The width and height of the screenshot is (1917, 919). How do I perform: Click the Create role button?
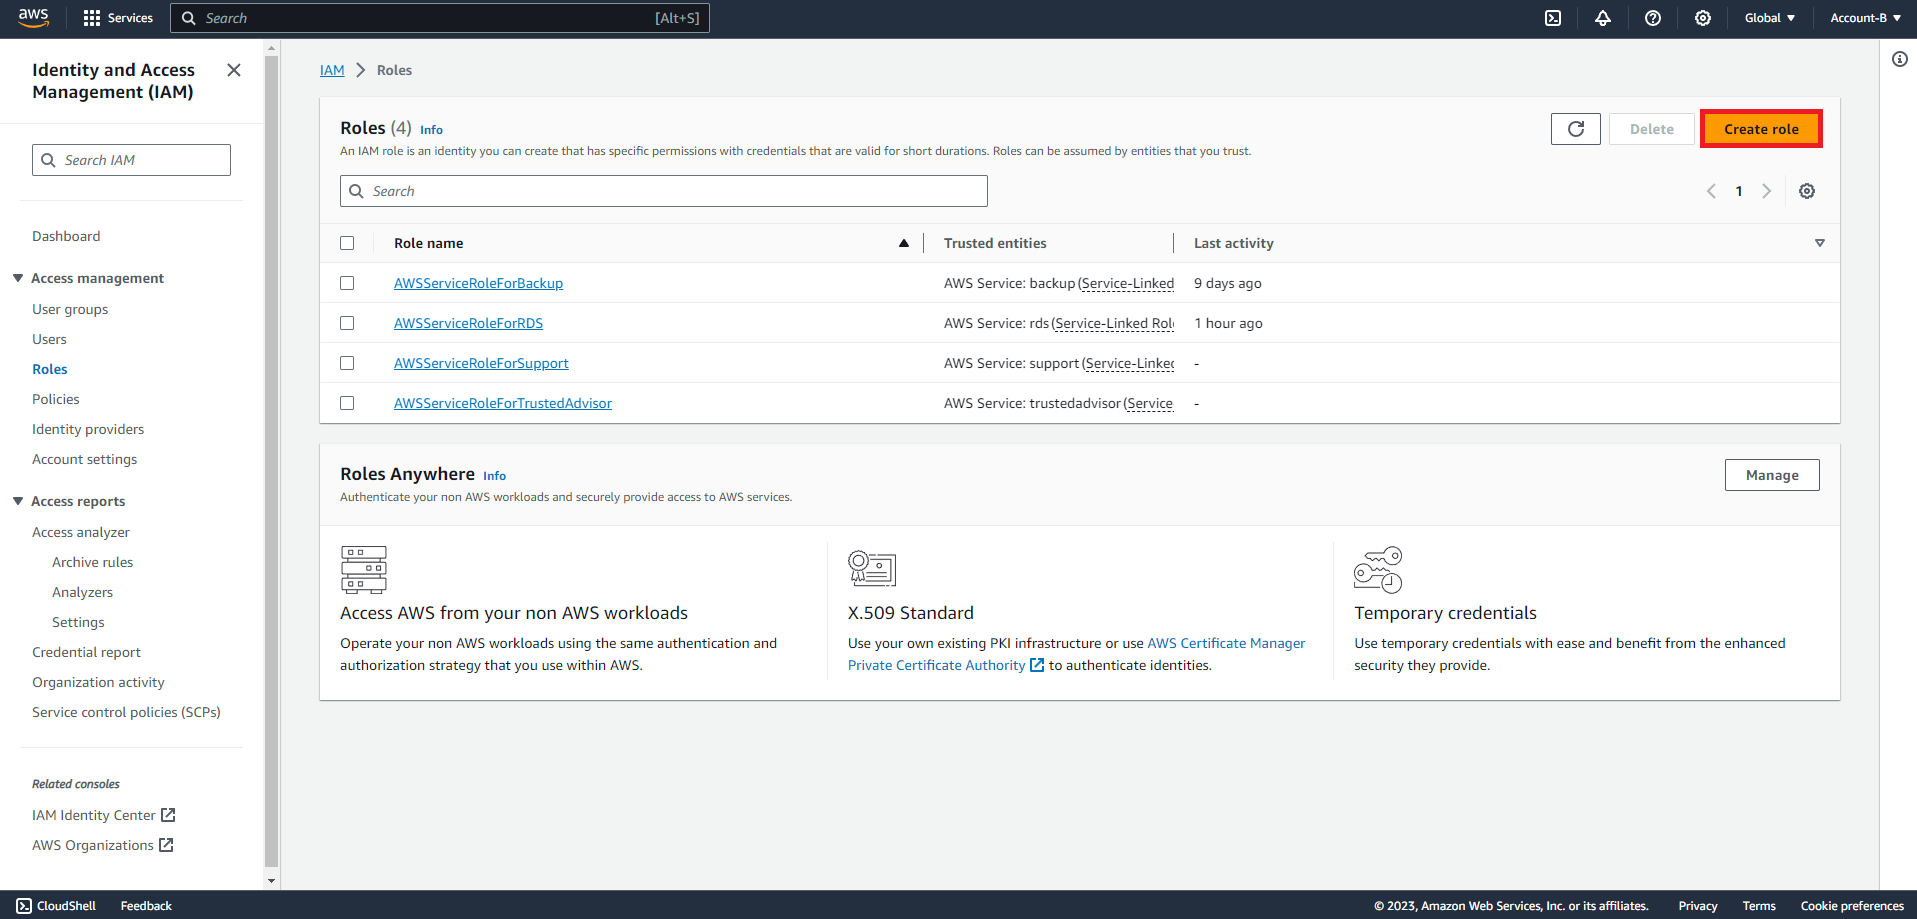click(1761, 129)
